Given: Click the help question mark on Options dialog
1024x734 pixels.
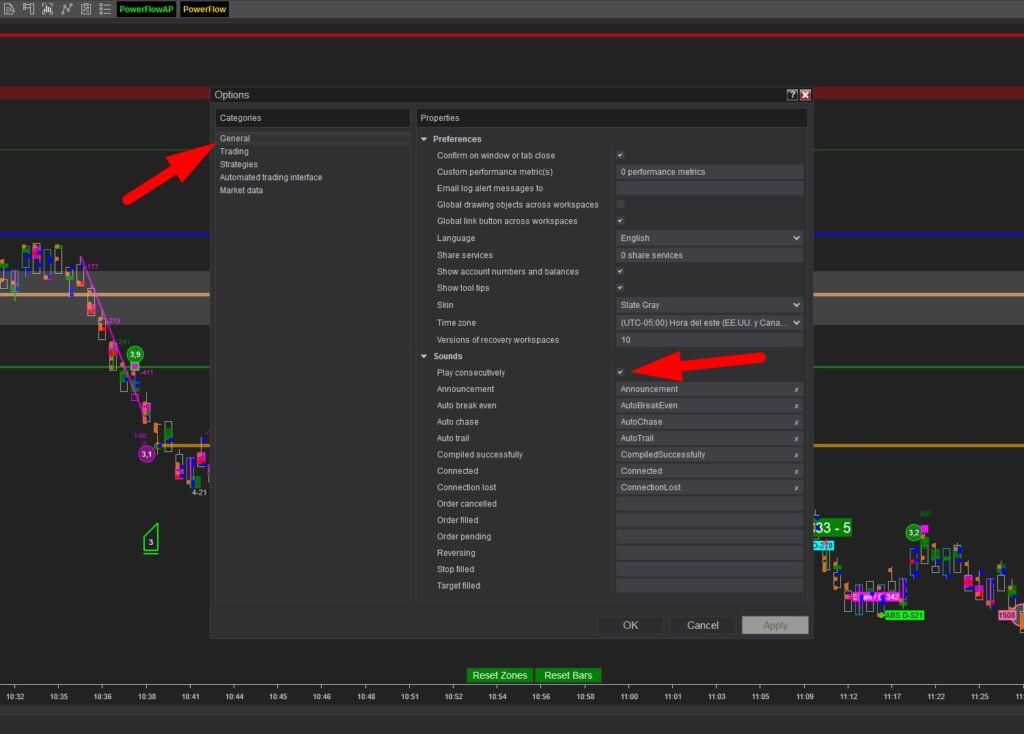Looking at the screenshot, I should coord(791,94).
